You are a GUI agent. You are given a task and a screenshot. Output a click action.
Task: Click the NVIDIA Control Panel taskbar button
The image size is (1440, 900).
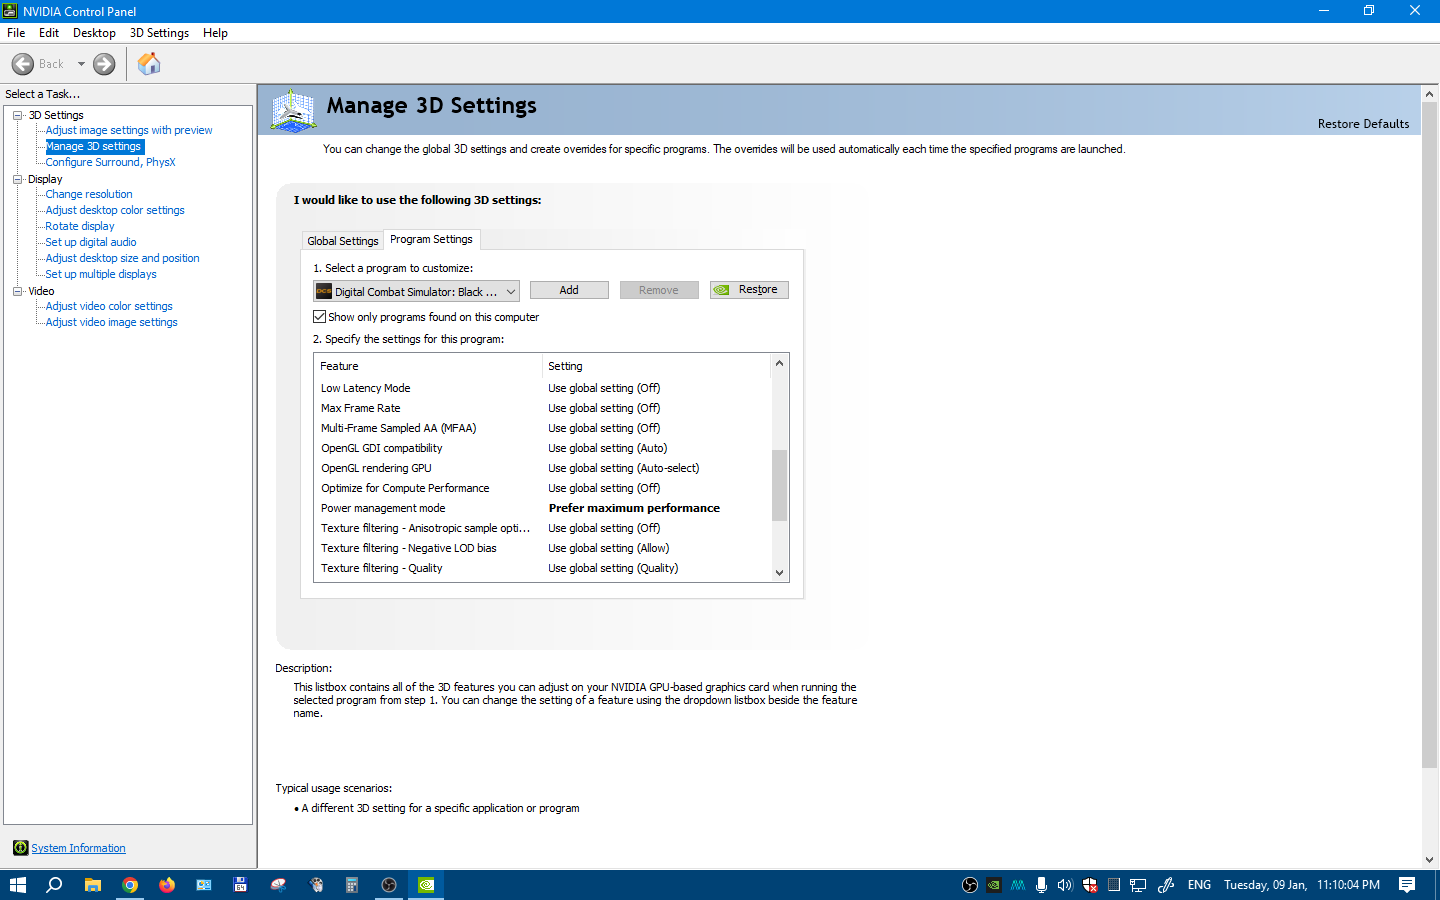[426, 885]
